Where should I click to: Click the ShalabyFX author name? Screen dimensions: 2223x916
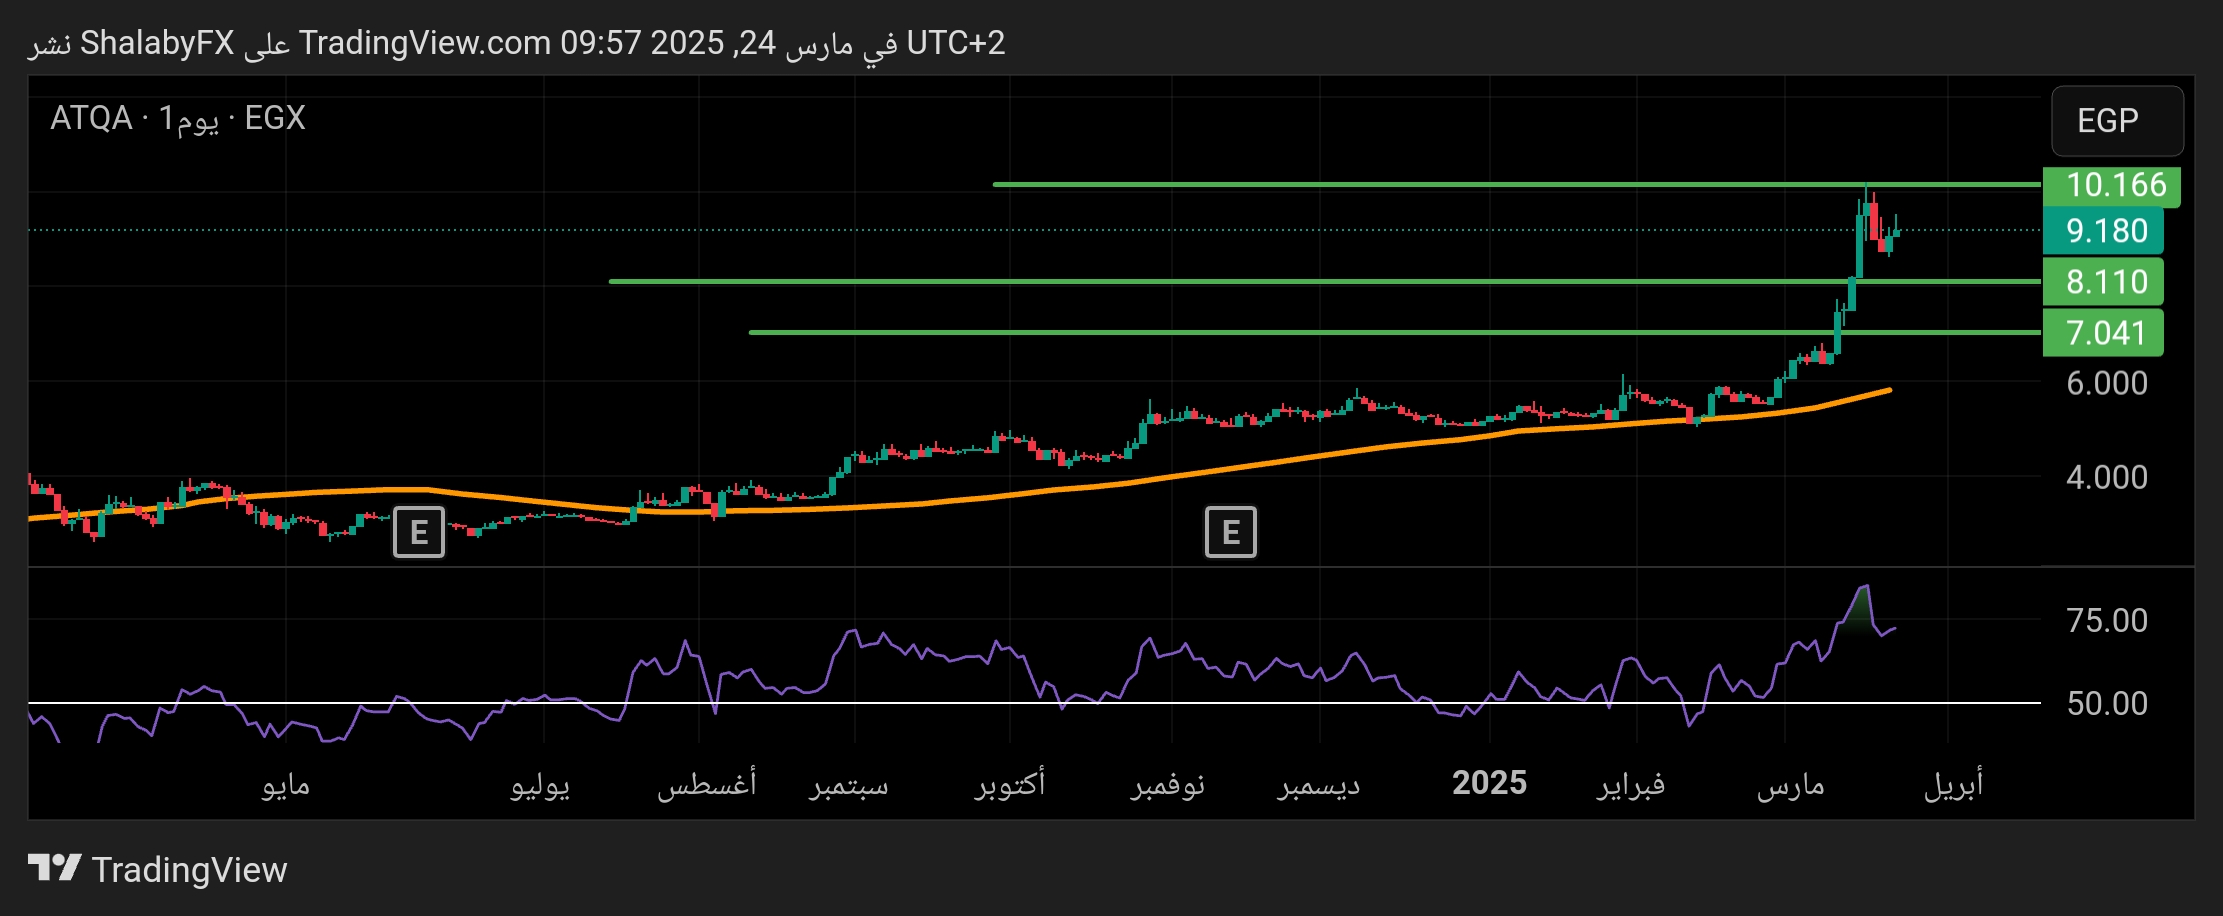pyautogui.click(x=157, y=43)
